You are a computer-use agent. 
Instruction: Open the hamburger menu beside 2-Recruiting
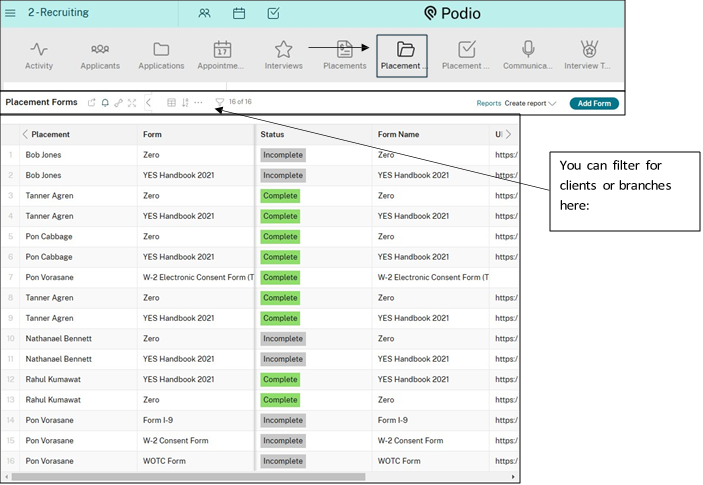pos(10,13)
